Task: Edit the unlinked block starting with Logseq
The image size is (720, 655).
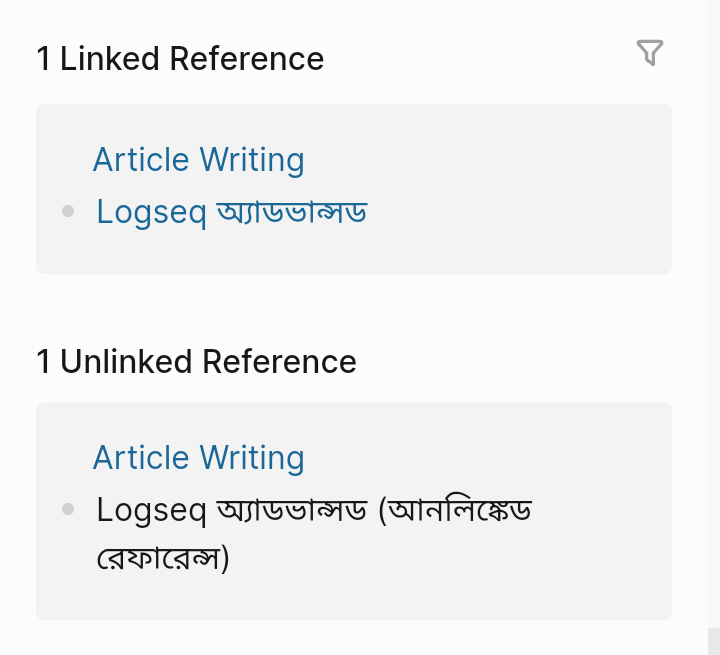Action: (x=314, y=533)
